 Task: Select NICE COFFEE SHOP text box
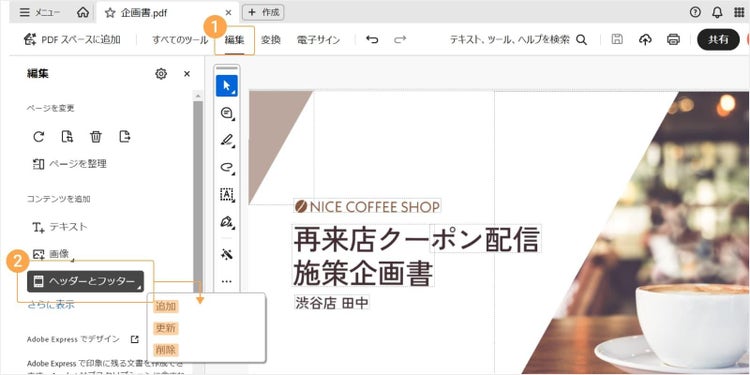coord(367,207)
